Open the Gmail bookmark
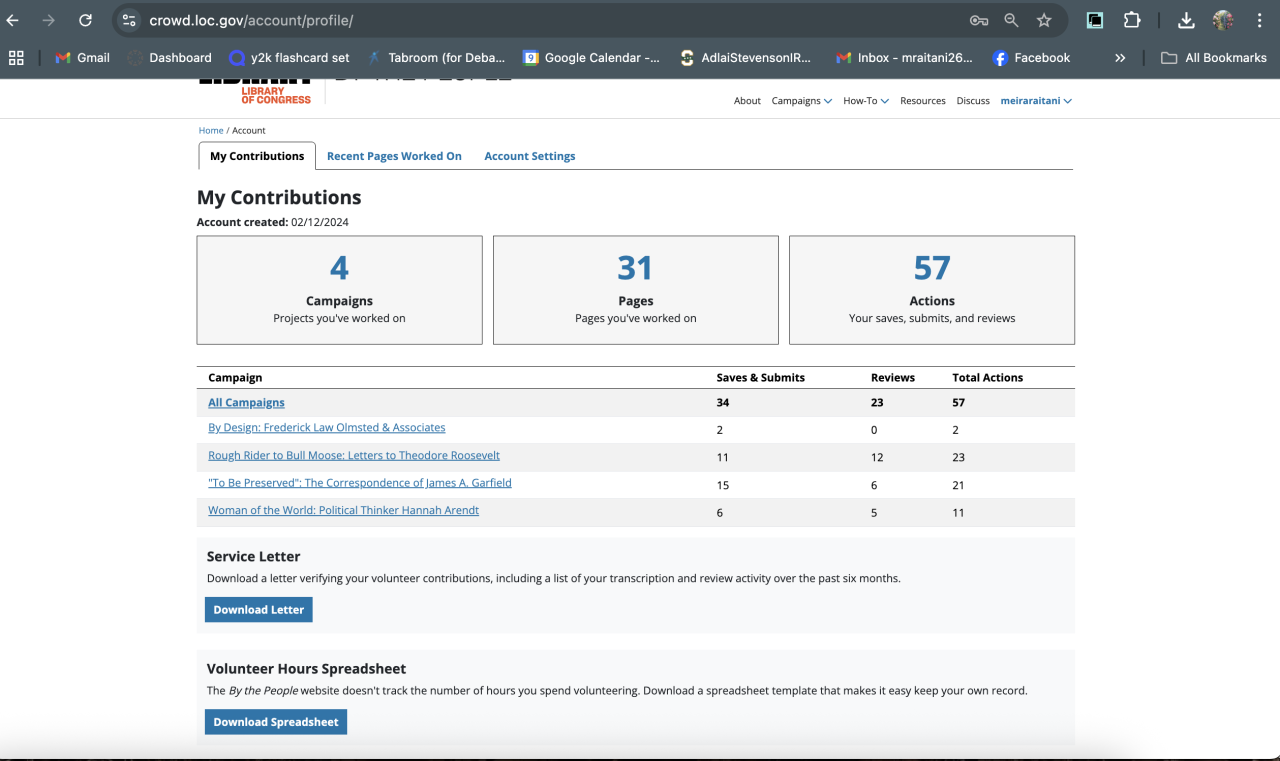Viewport: 1280px width, 761px height. [82, 58]
